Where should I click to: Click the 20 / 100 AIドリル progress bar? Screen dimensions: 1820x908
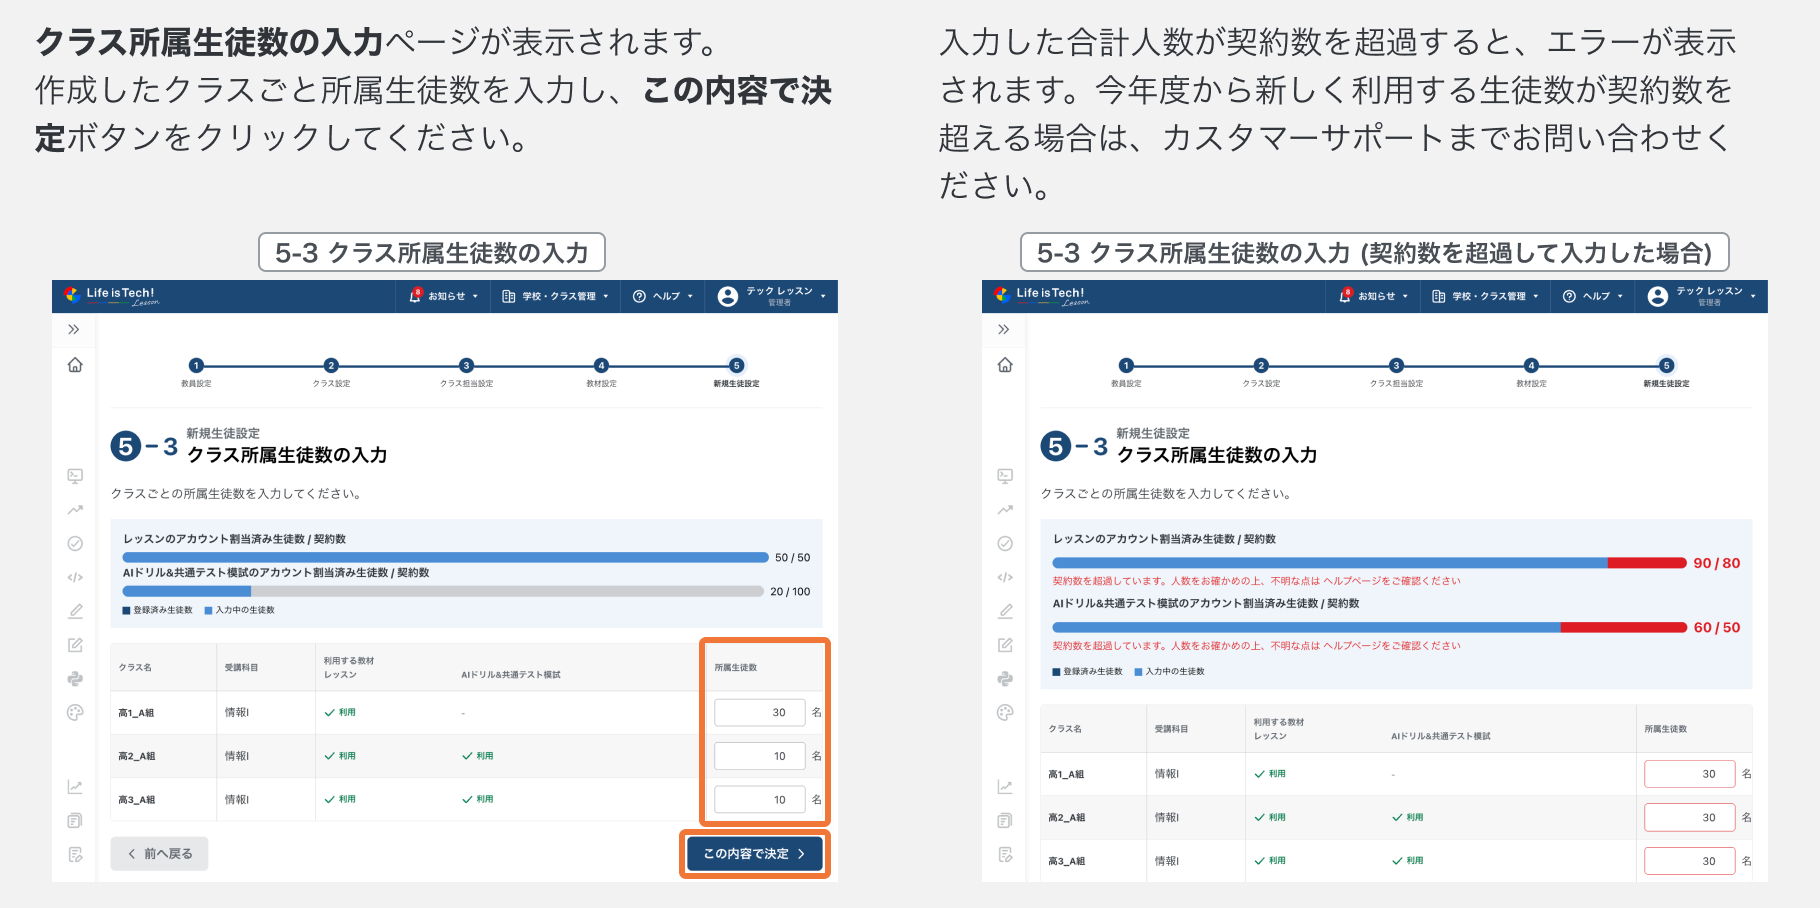click(443, 592)
